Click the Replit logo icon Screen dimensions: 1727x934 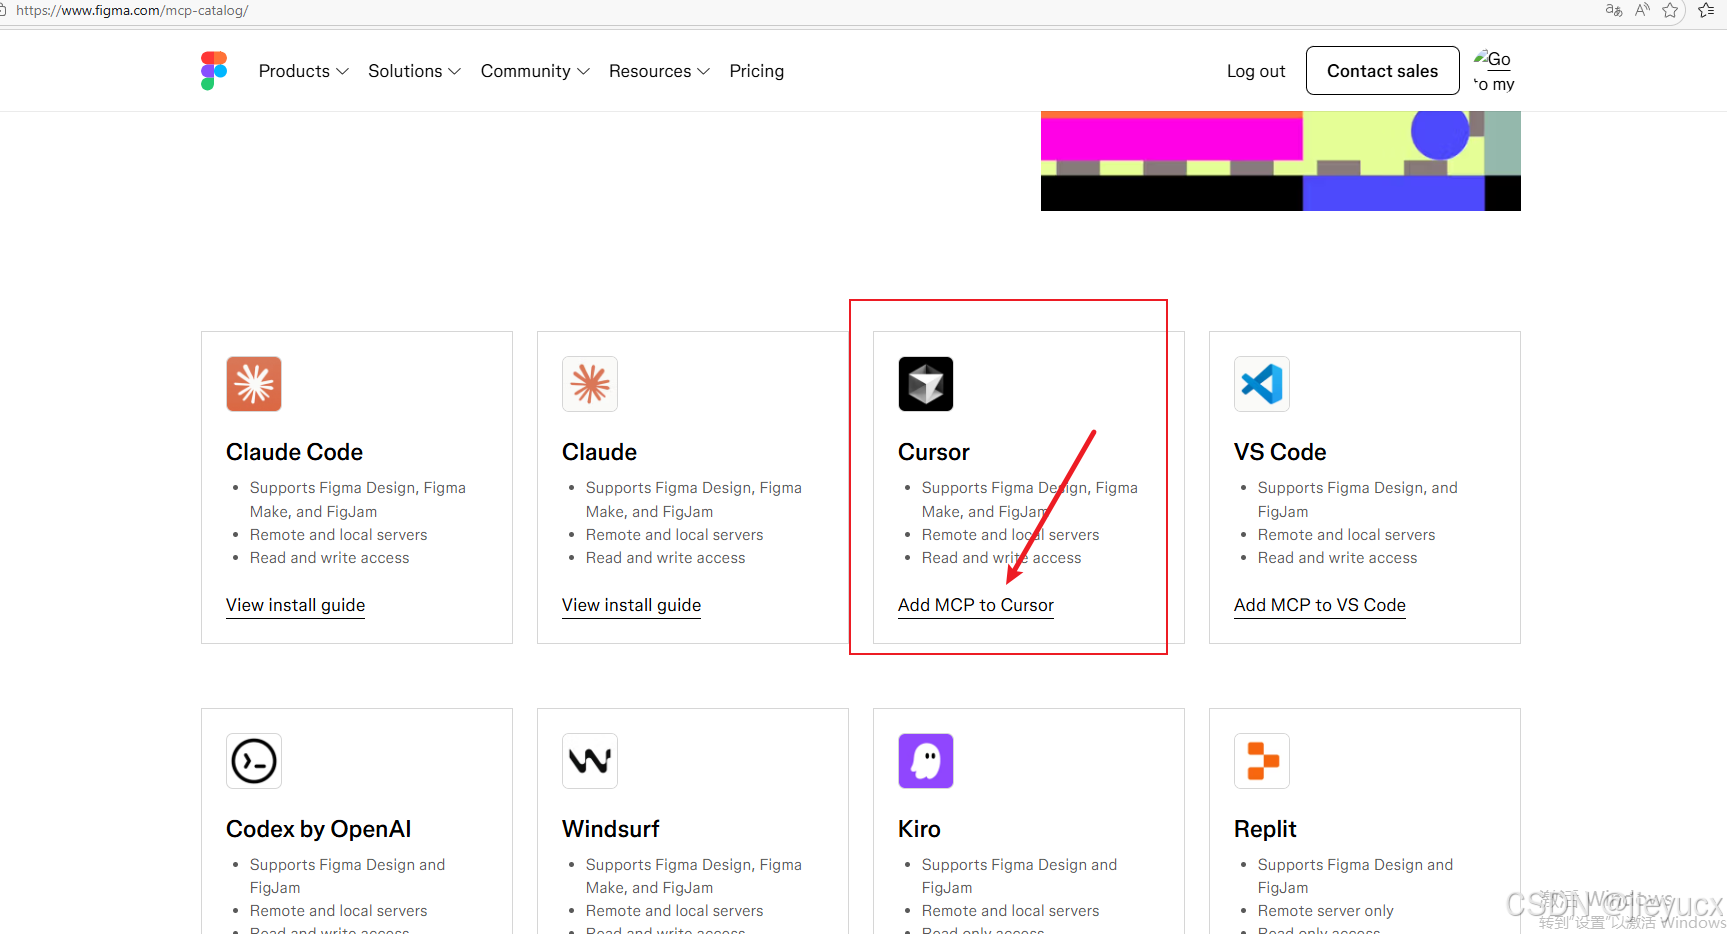click(x=1262, y=761)
